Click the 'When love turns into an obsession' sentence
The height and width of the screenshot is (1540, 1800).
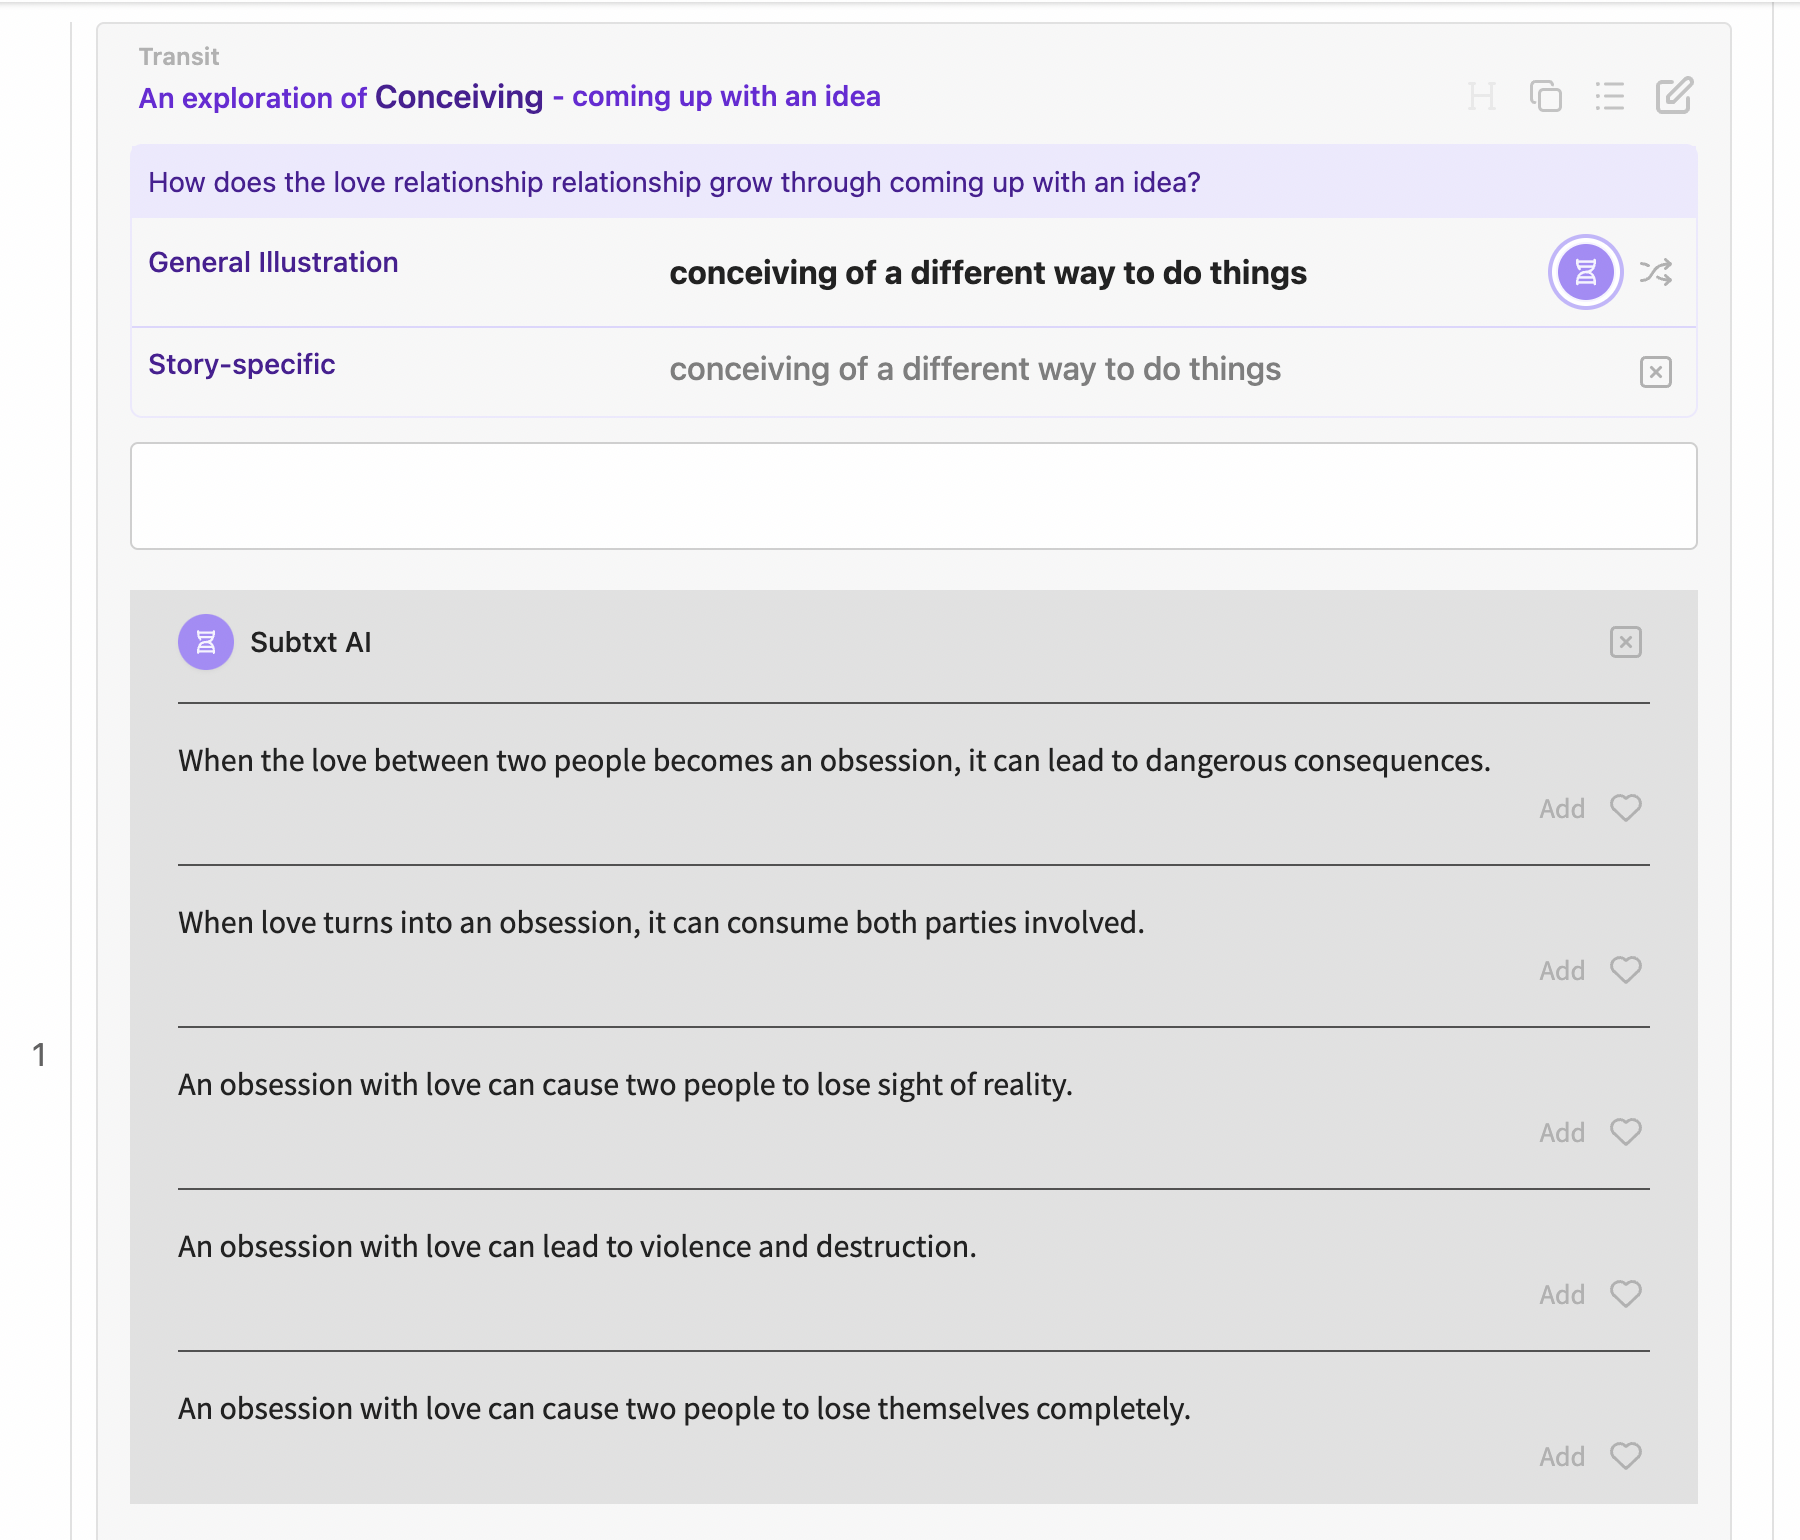tap(661, 922)
